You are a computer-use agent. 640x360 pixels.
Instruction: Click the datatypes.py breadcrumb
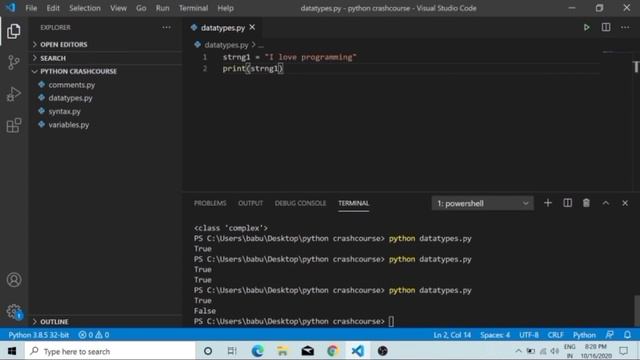pyautogui.click(x=226, y=45)
